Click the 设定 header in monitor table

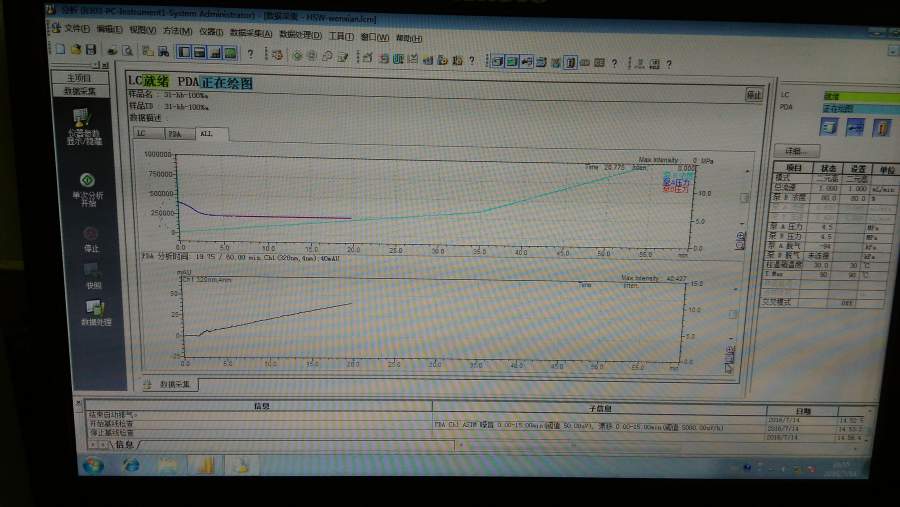[858, 169]
